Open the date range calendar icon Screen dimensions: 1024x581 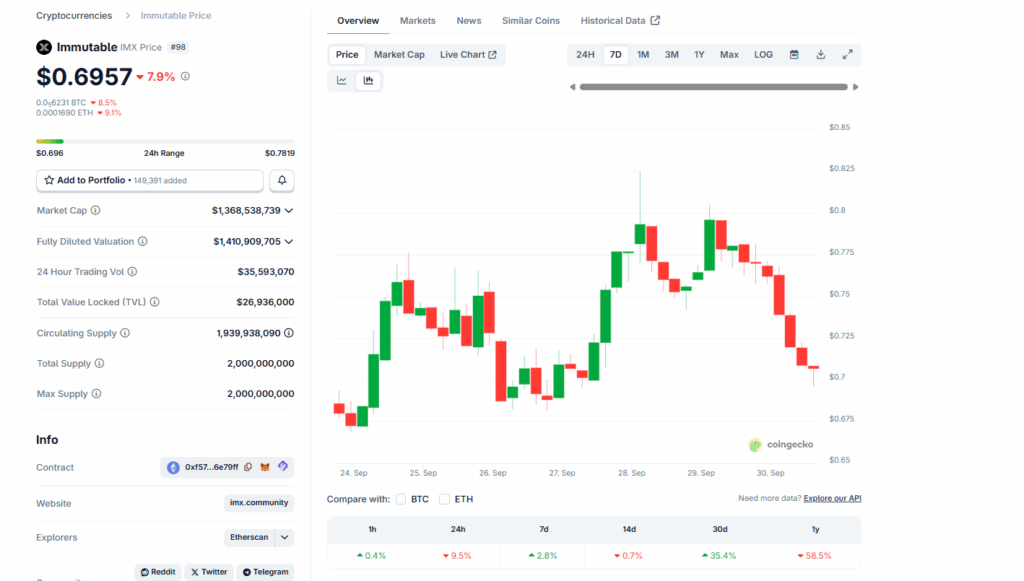(793, 54)
